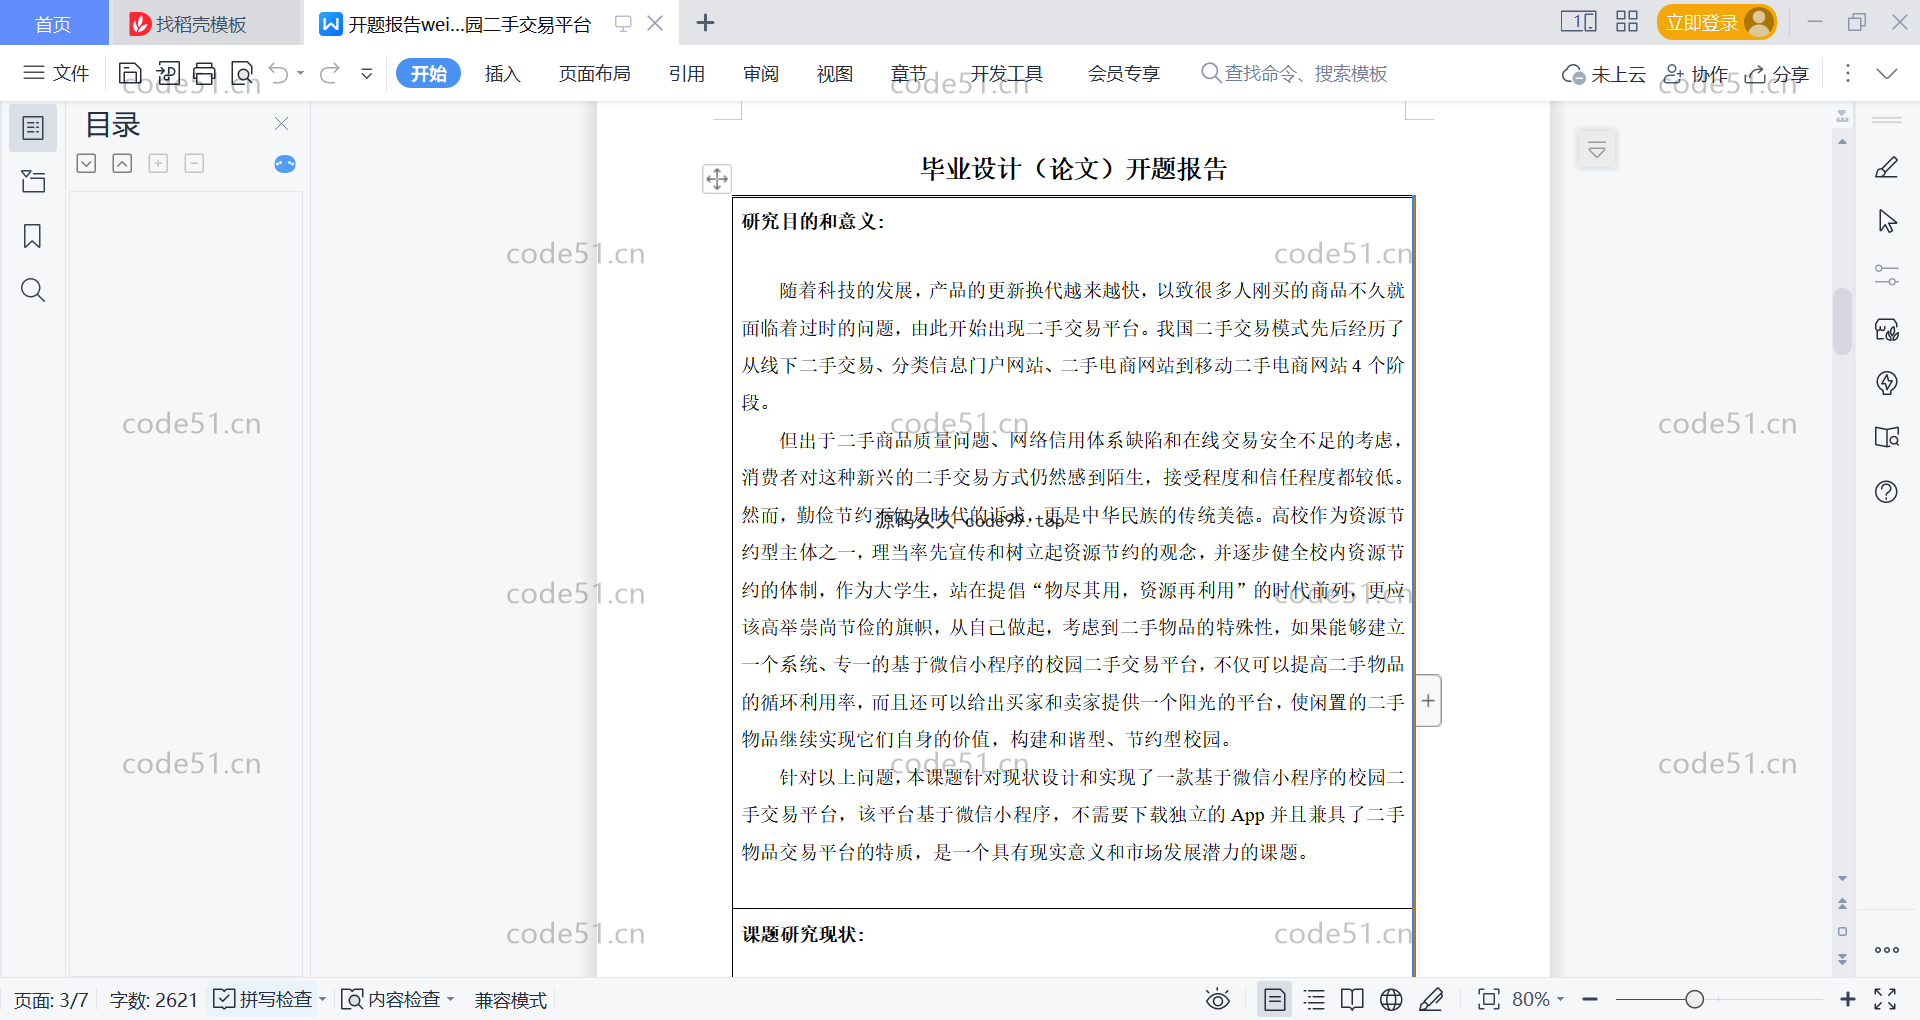Click the demote level minus icon in 目录
The width and height of the screenshot is (1920, 1020).
coord(194,163)
